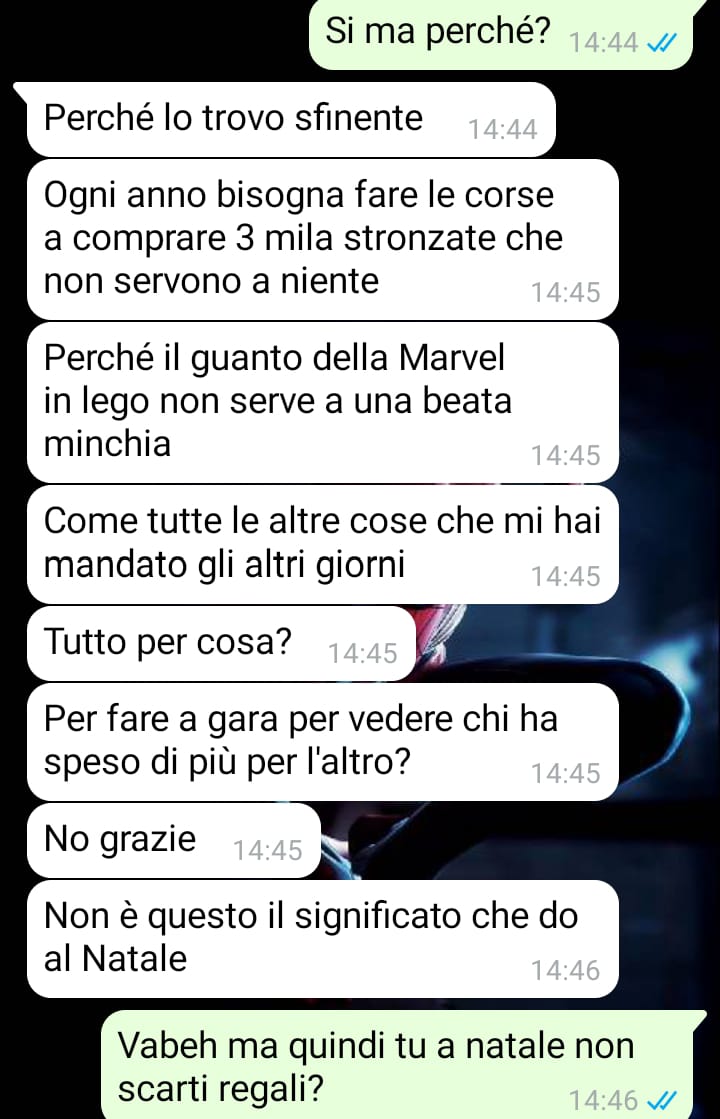
Task: Tap the 'No grazie' message bubble
Action: pos(174,840)
